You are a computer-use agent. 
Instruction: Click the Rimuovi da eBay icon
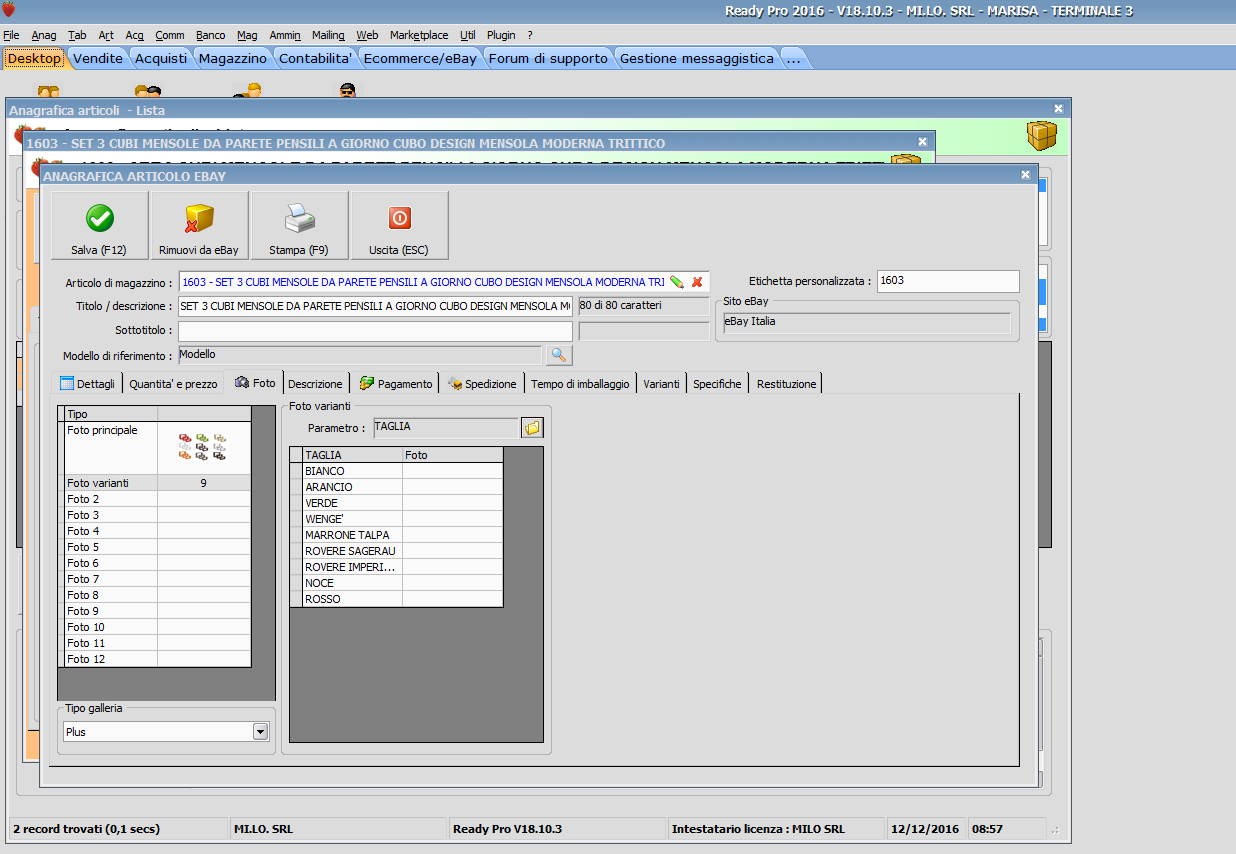coord(199,218)
